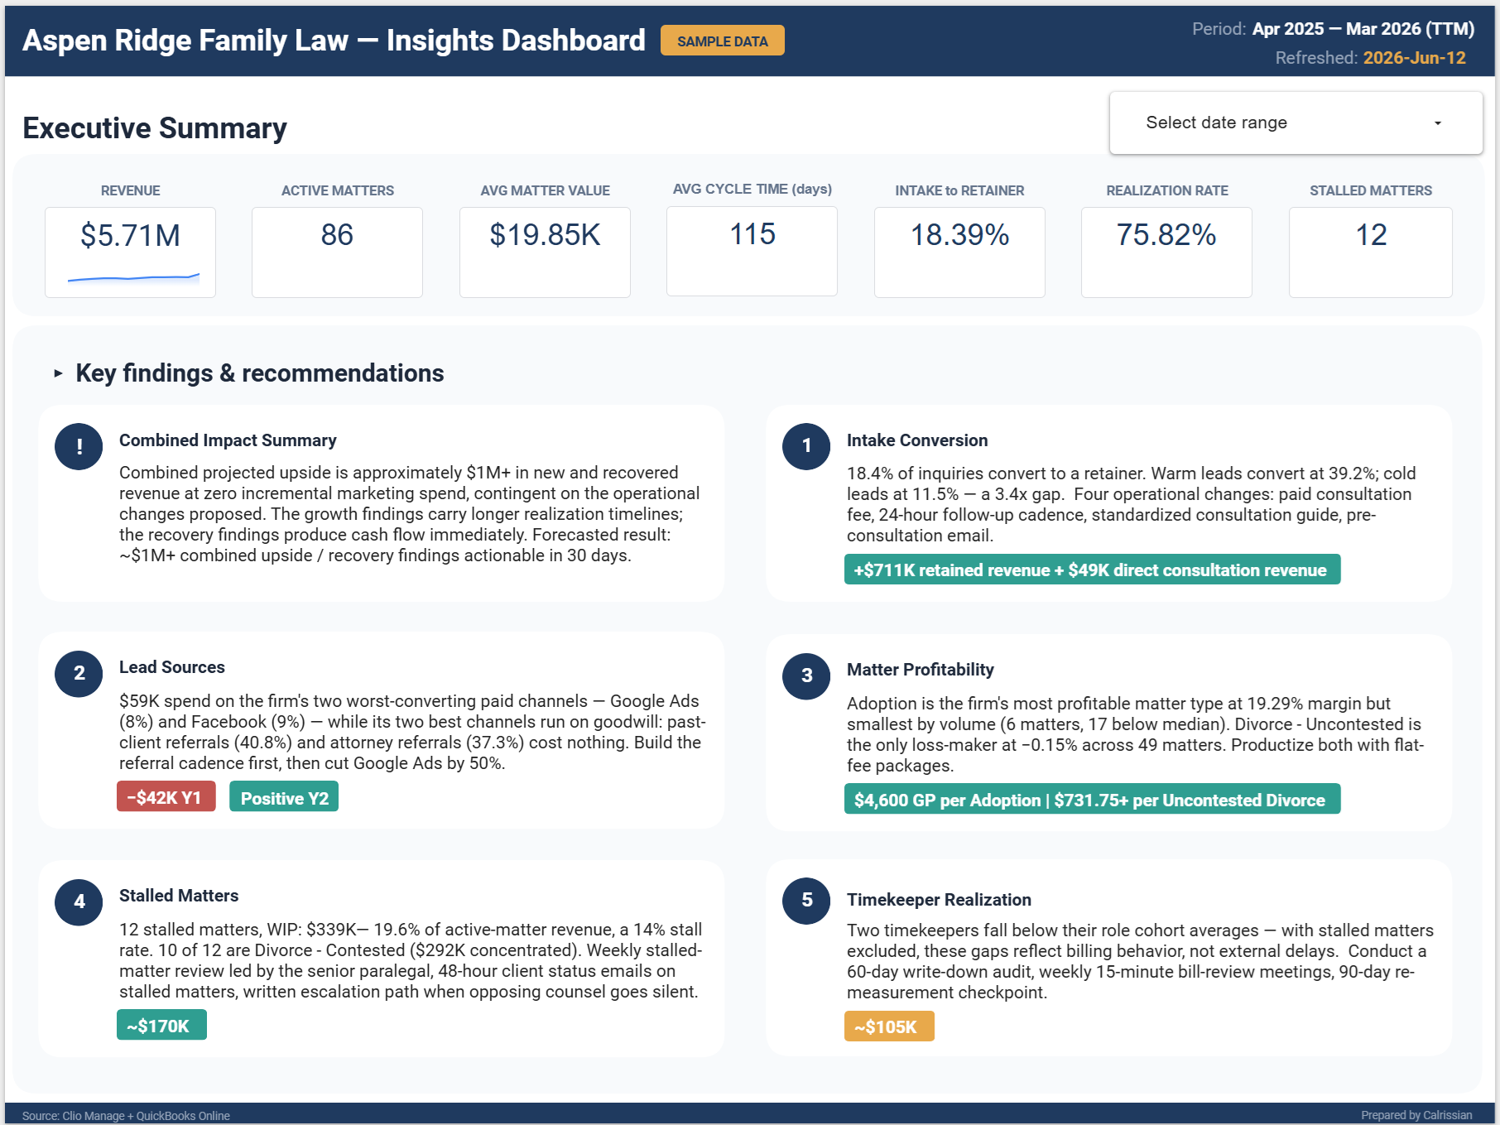This screenshot has height=1125, width=1500.
Task: Click the exclamation icon for Combined Impact Summary
Action: click(79, 446)
